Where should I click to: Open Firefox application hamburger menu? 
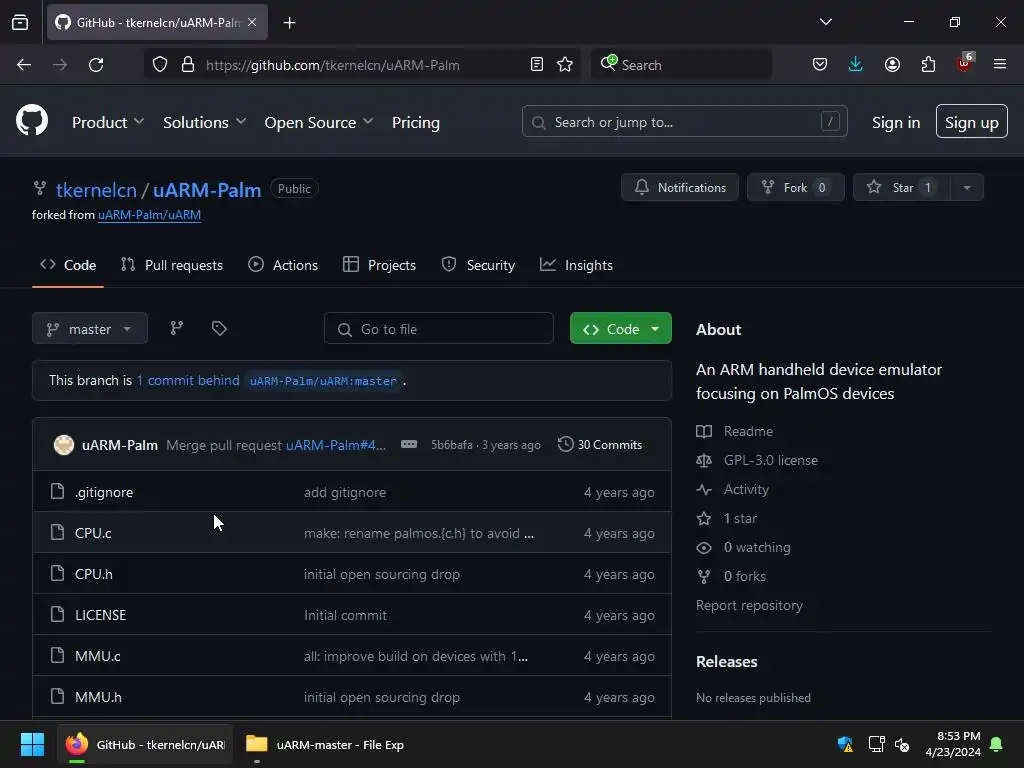[x=1000, y=65]
